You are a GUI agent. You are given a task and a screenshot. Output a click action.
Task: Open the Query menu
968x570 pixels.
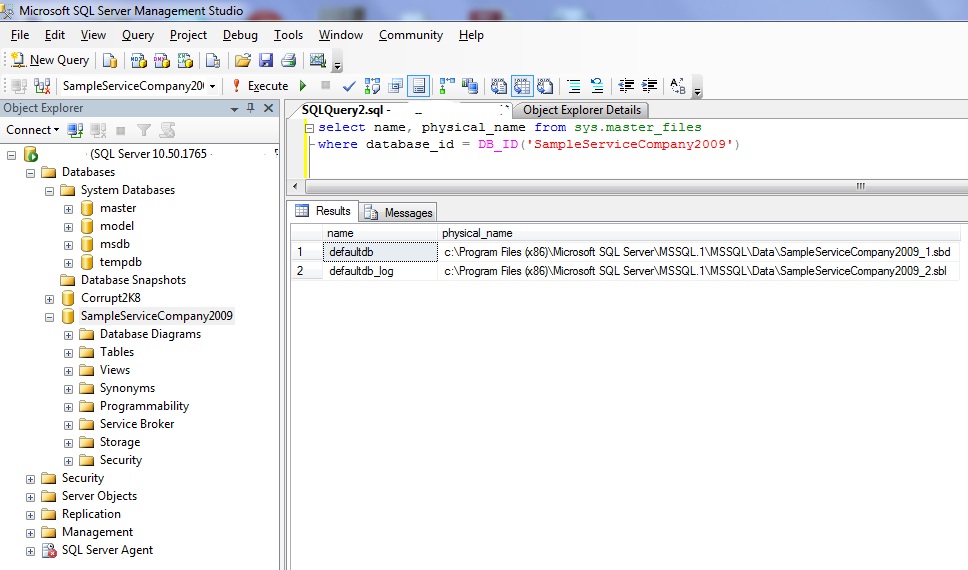[138, 35]
